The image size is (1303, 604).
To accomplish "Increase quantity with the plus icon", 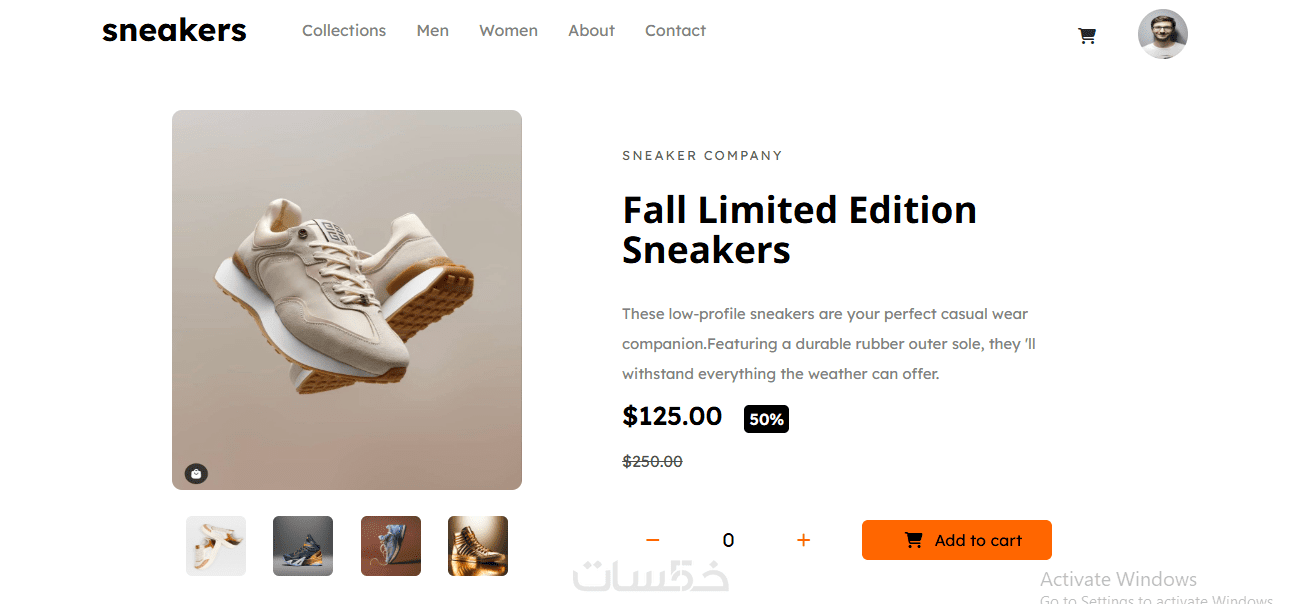I will [x=803, y=540].
